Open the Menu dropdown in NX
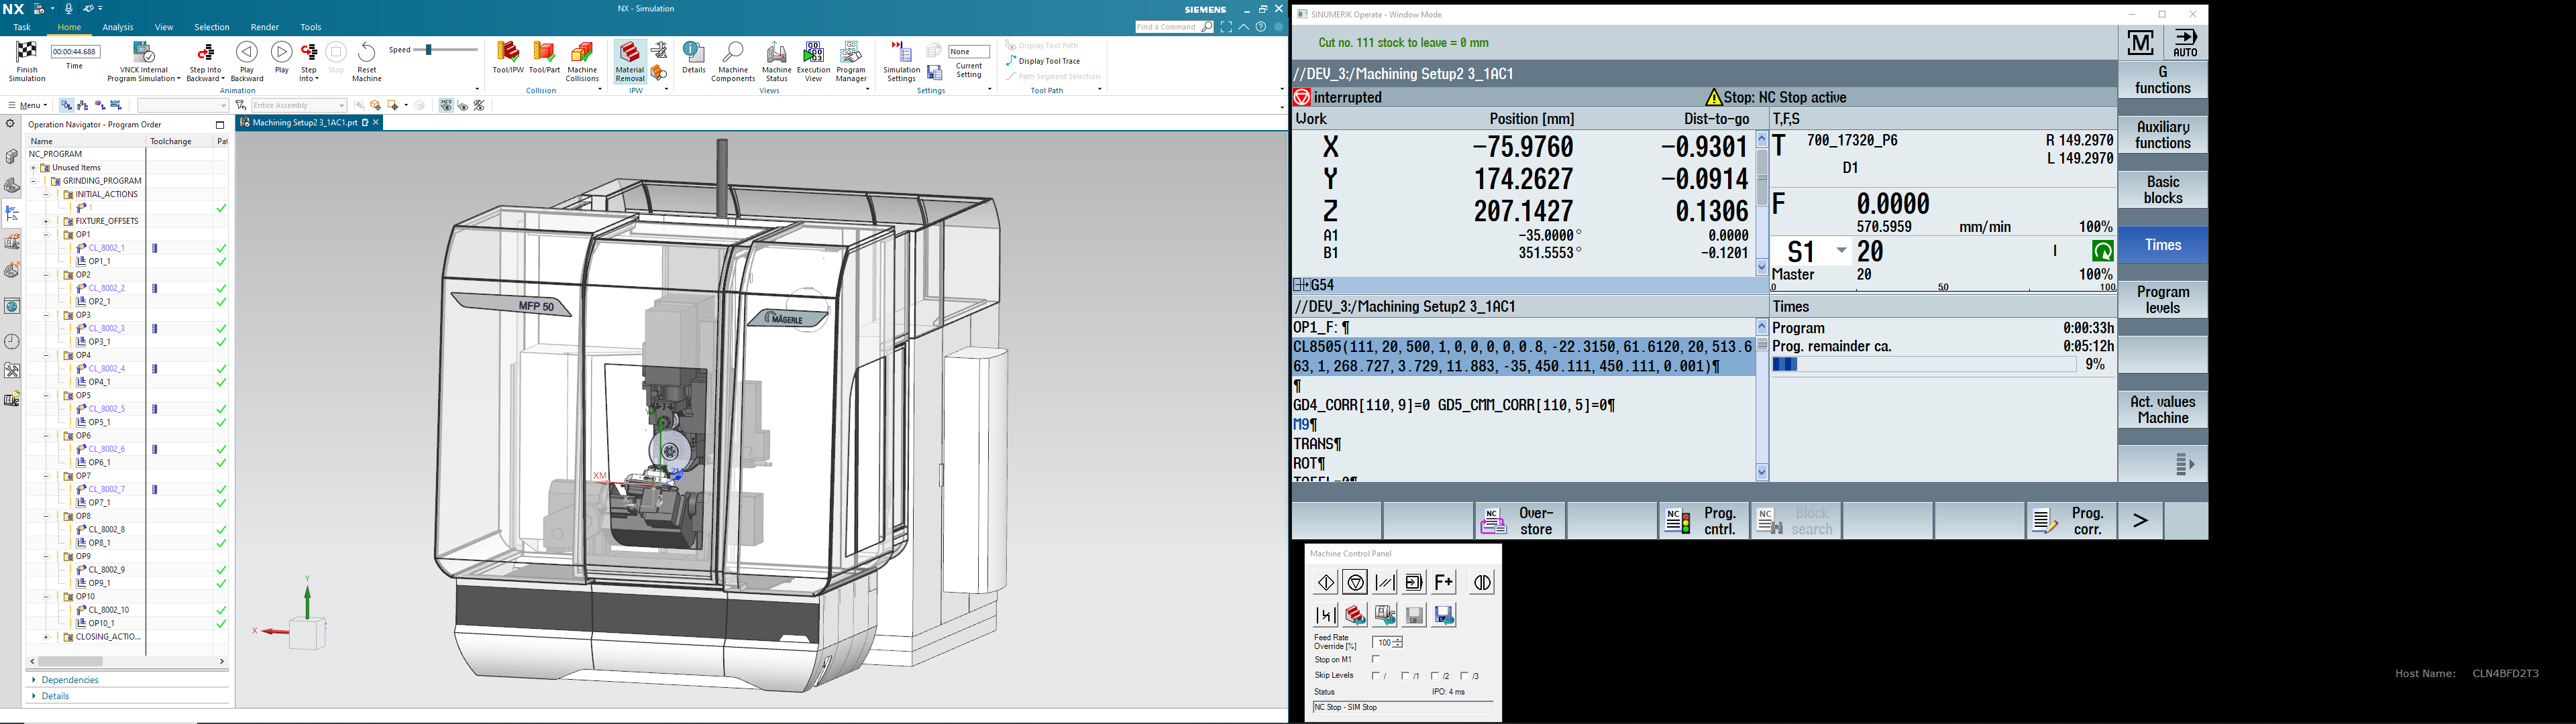 click(28, 105)
